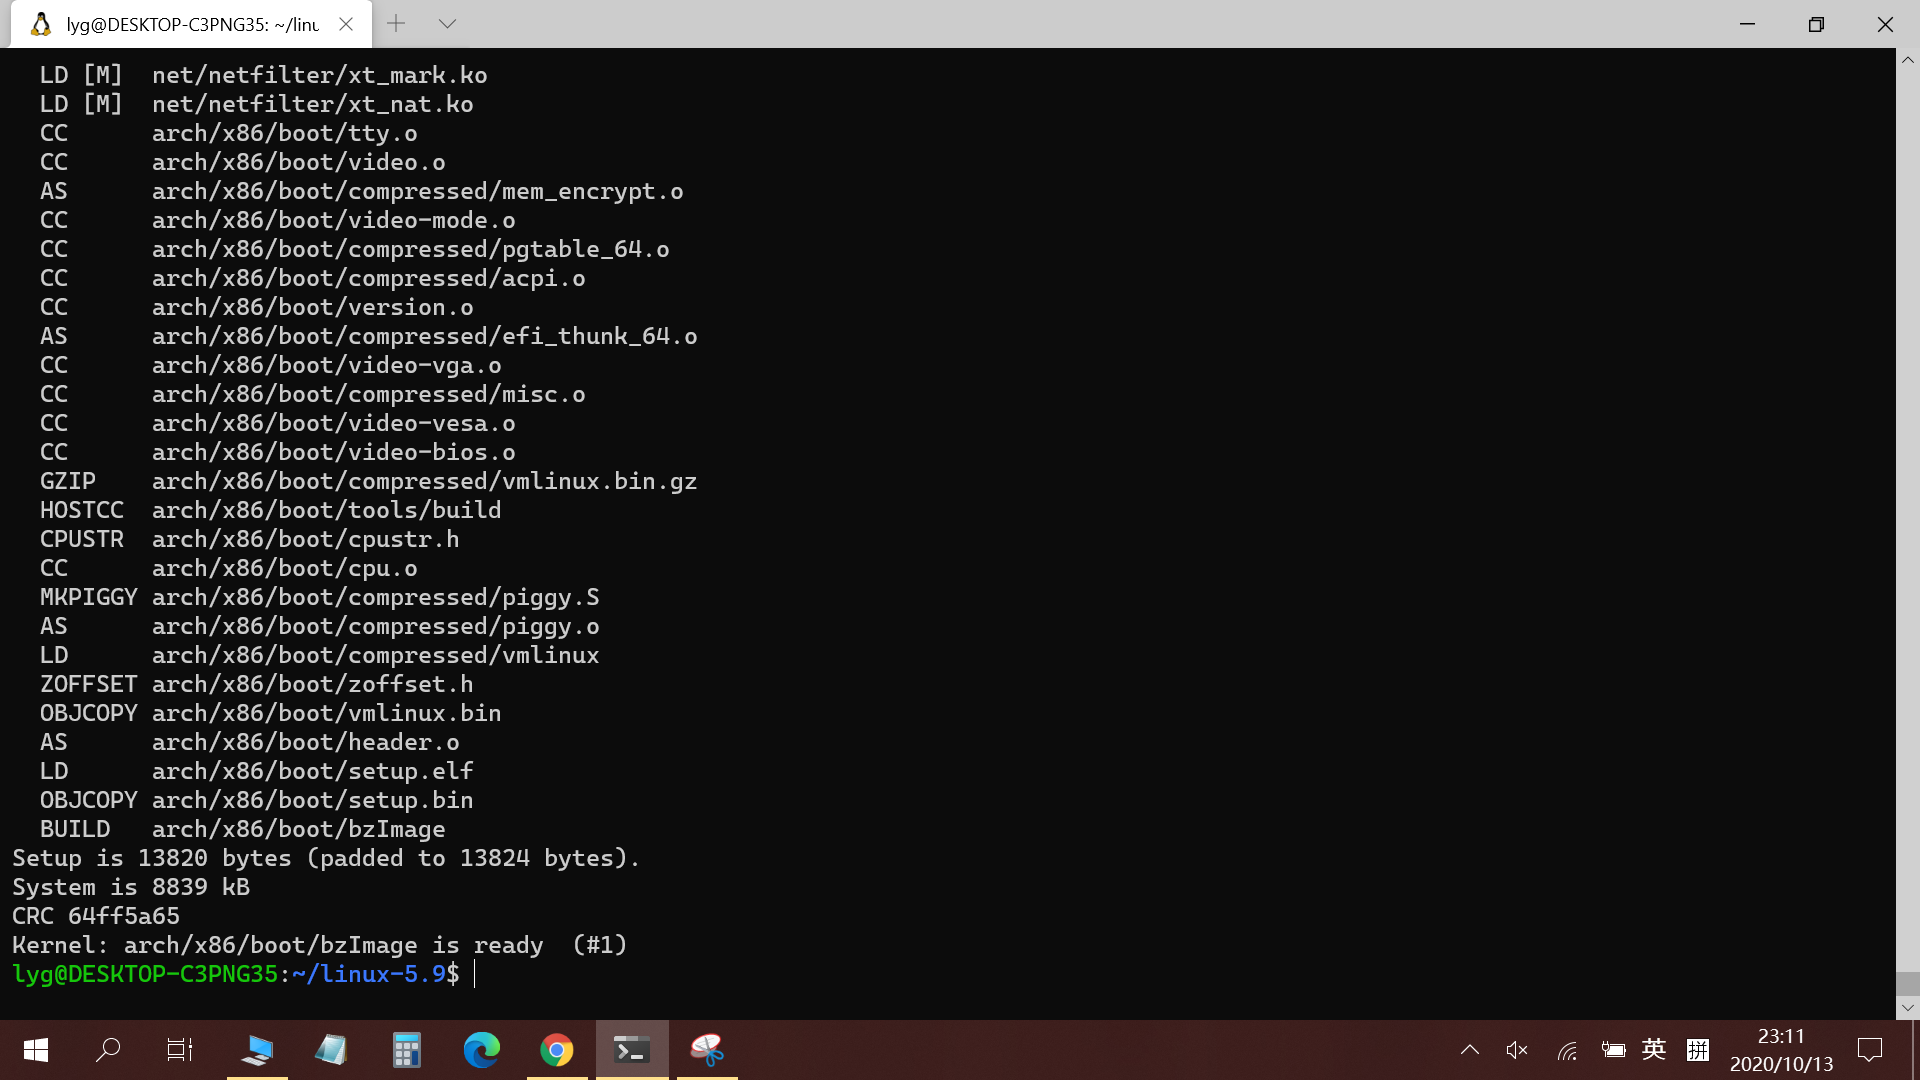Open taskbar Search magnifier
Viewport: 1920px width, 1080px height.
point(108,1050)
